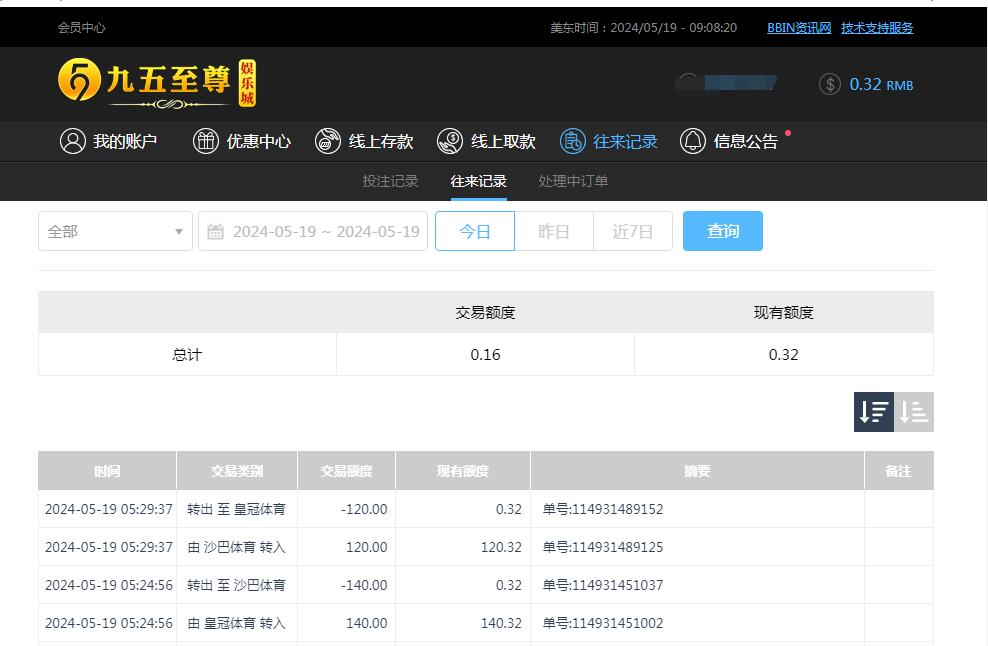Select the 今日 date filter
This screenshot has height=646, width=988.
(x=475, y=231)
